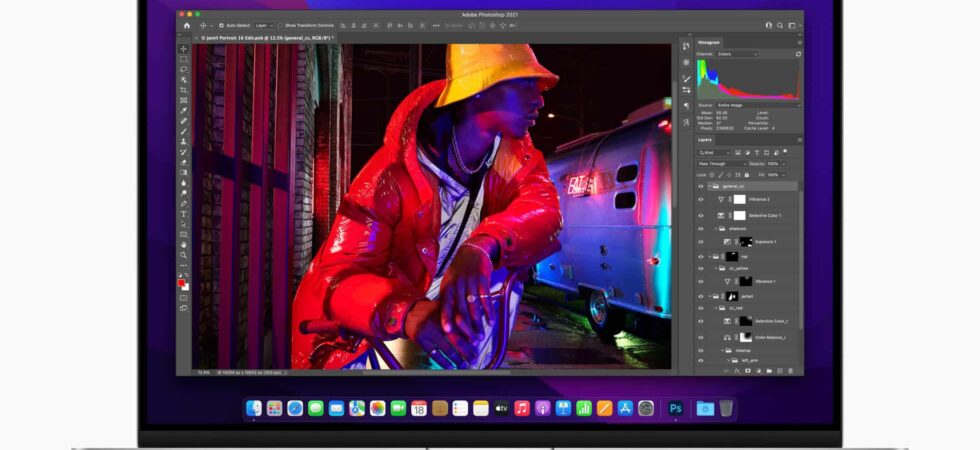Select the hat group mask thumbnail
The height and width of the screenshot is (450, 980).
pyautogui.click(x=731, y=256)
